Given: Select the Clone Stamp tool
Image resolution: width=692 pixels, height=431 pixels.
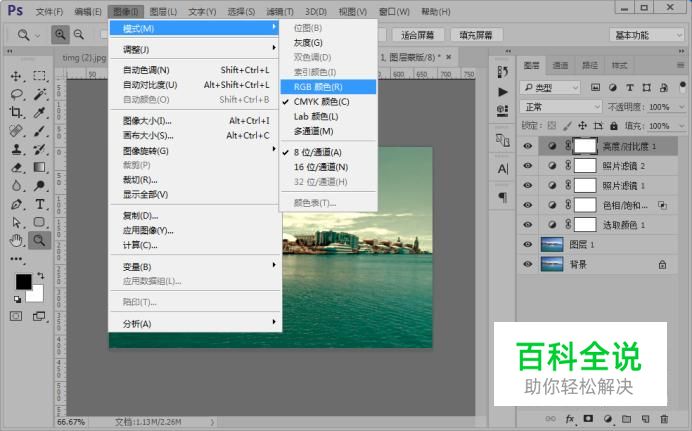Looking at the screenshot, I should tap(16, 149).
